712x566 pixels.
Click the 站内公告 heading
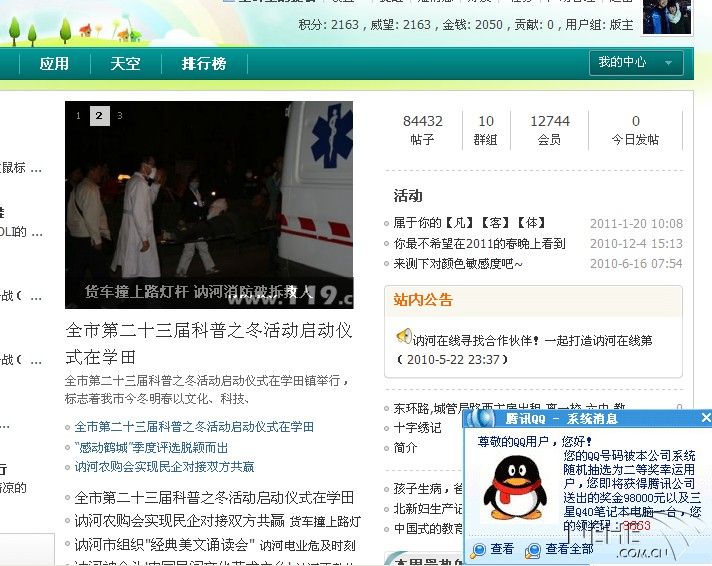[x=423, y=300]
